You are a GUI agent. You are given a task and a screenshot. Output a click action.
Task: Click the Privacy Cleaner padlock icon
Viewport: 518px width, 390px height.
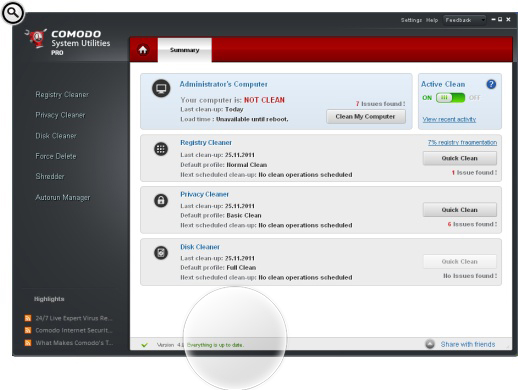(161, 201)
